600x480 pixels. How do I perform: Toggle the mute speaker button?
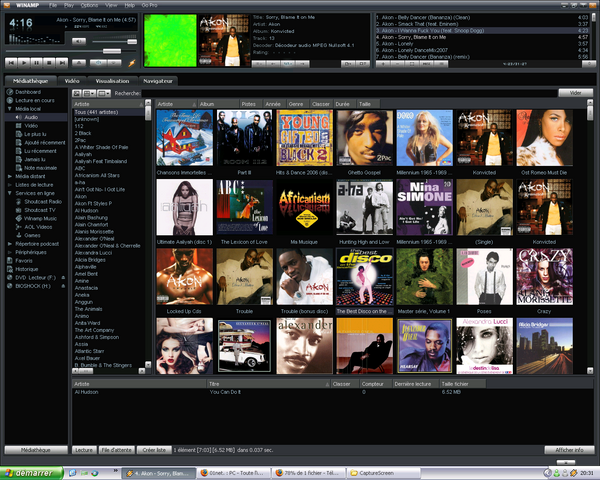point(79,41)
